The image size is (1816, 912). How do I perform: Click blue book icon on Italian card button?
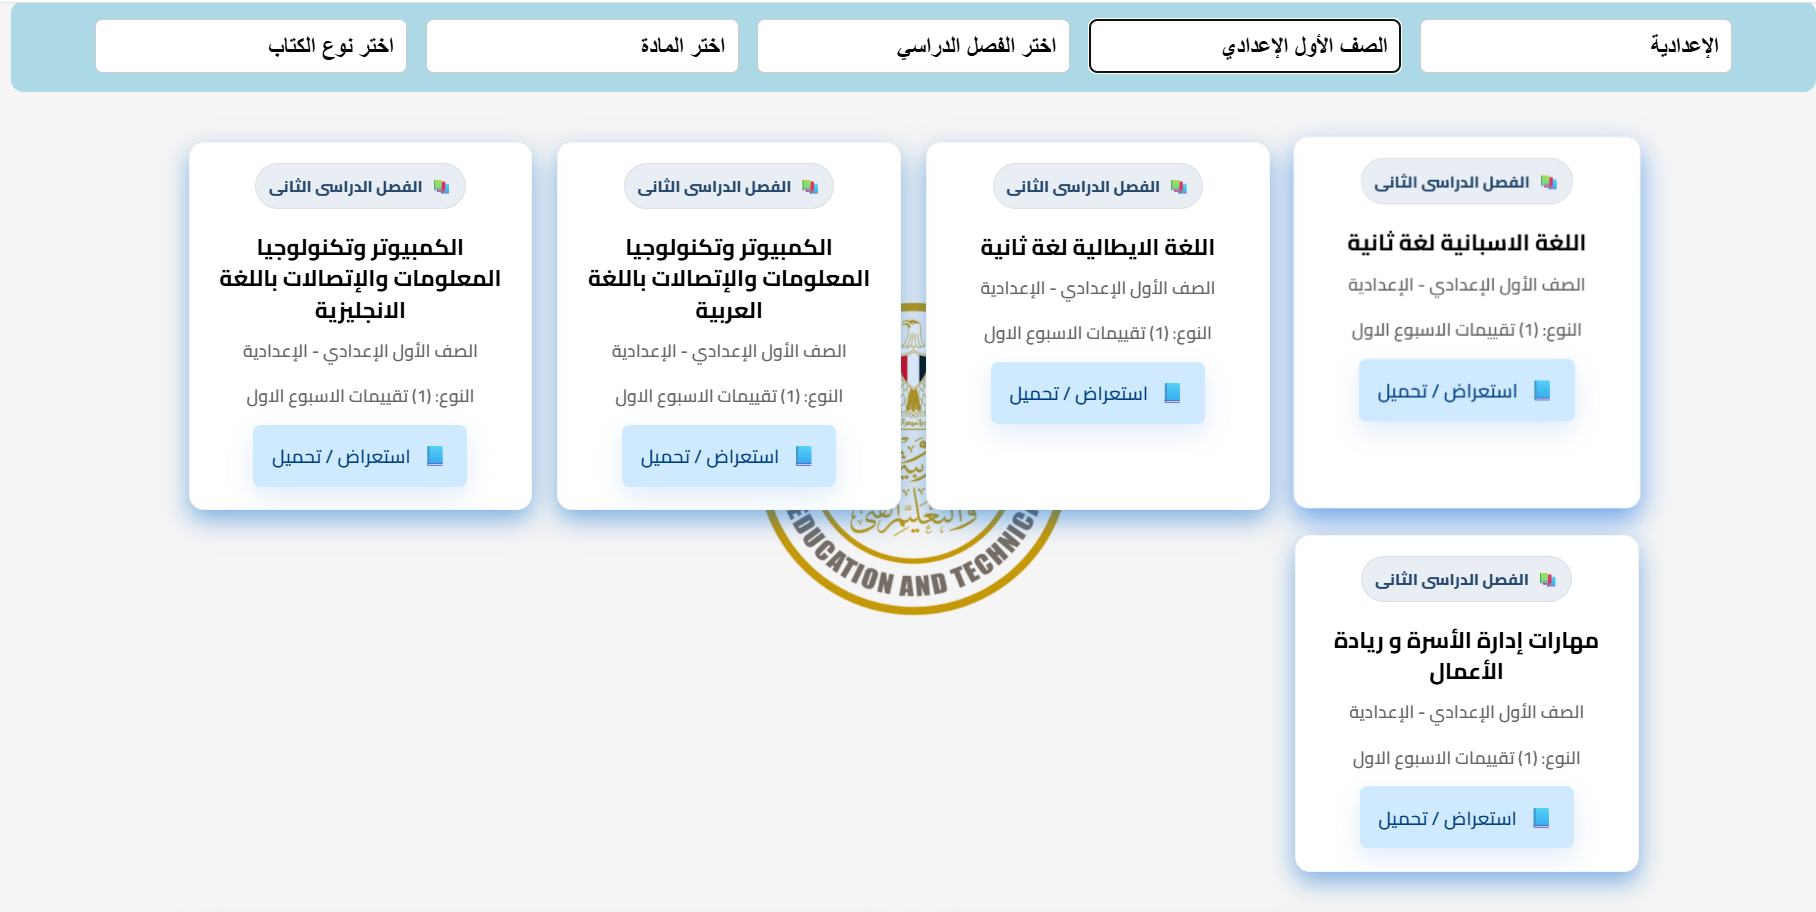(x=1173, y=394)
